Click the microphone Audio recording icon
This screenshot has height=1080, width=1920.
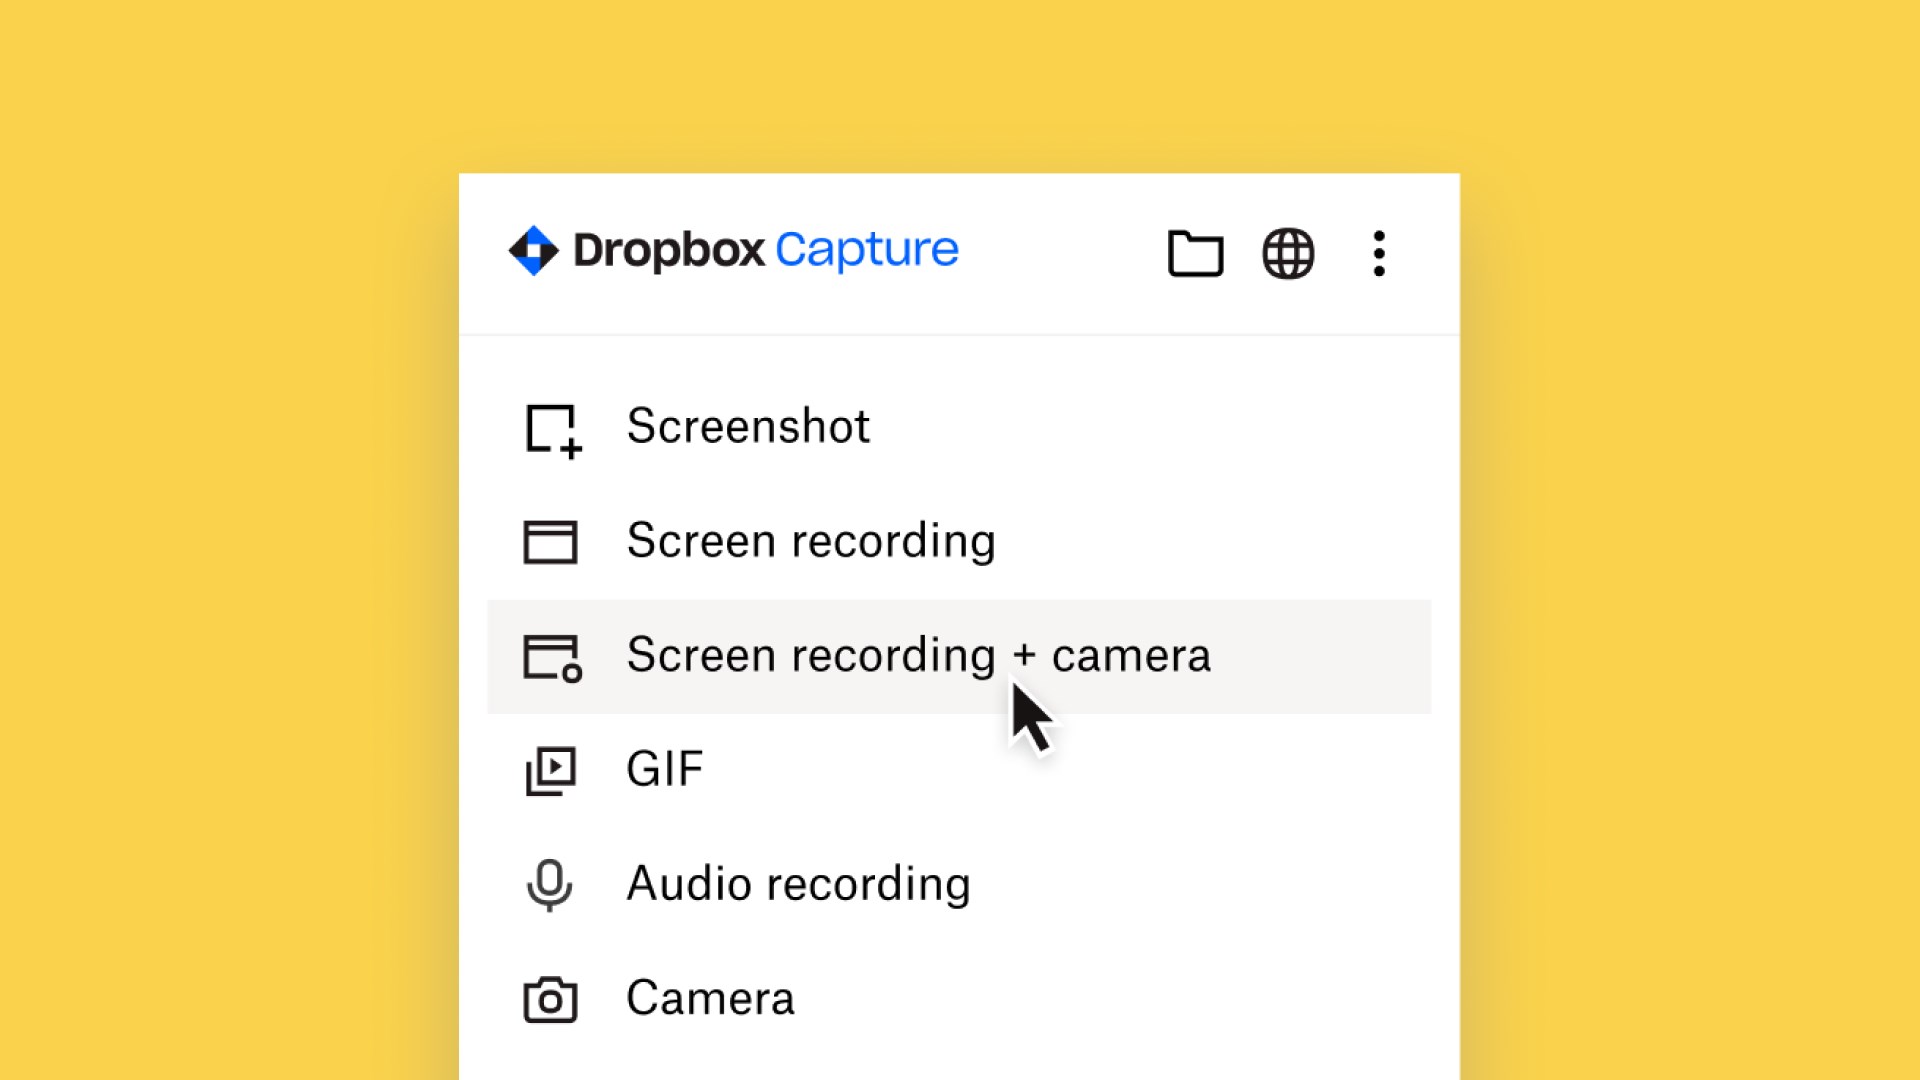549,885
